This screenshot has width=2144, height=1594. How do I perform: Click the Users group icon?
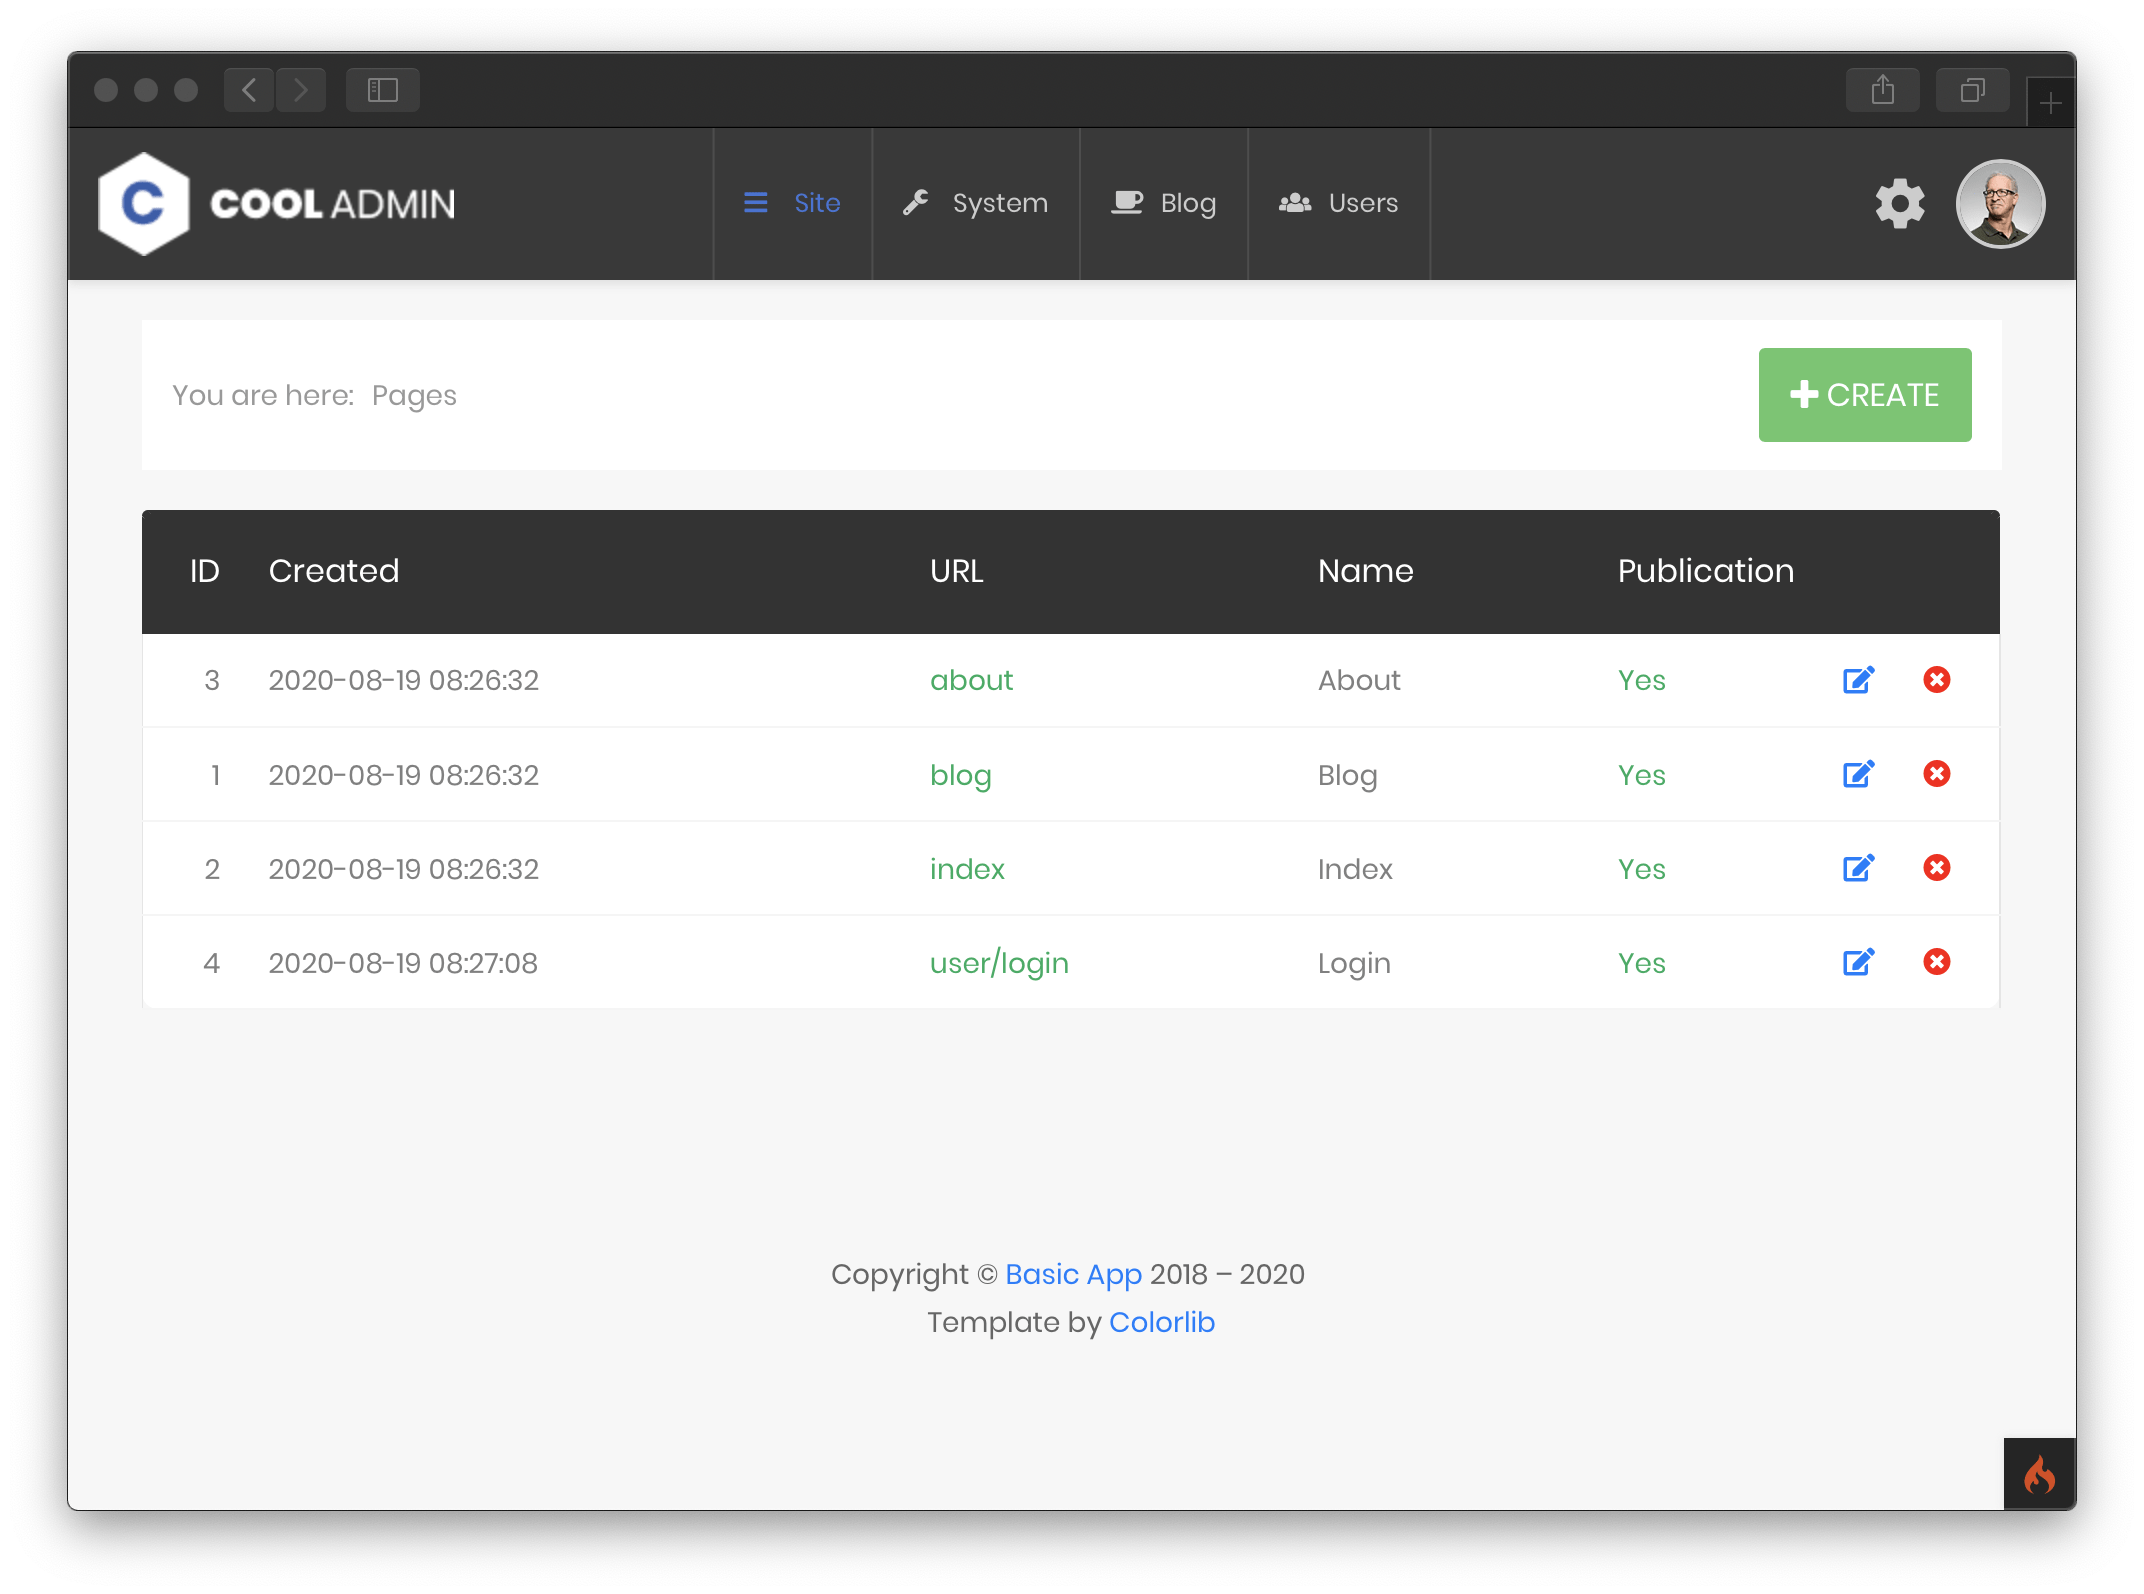point(1293,203)
